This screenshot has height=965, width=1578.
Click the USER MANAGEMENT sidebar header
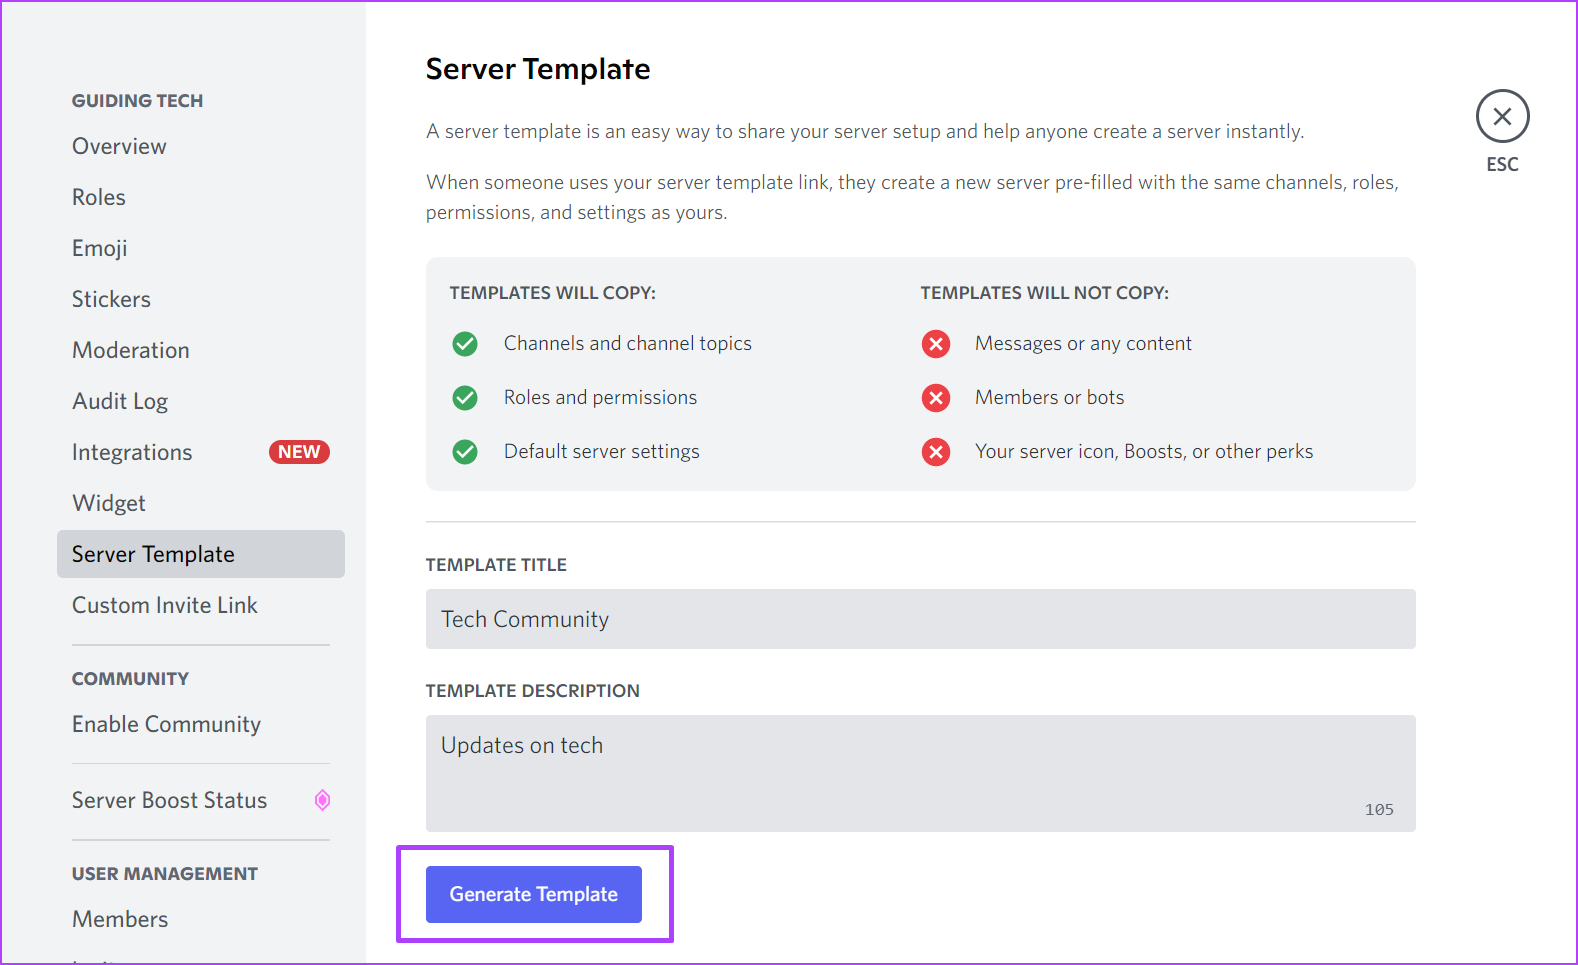pyautogui.click(x=165, y=874)
